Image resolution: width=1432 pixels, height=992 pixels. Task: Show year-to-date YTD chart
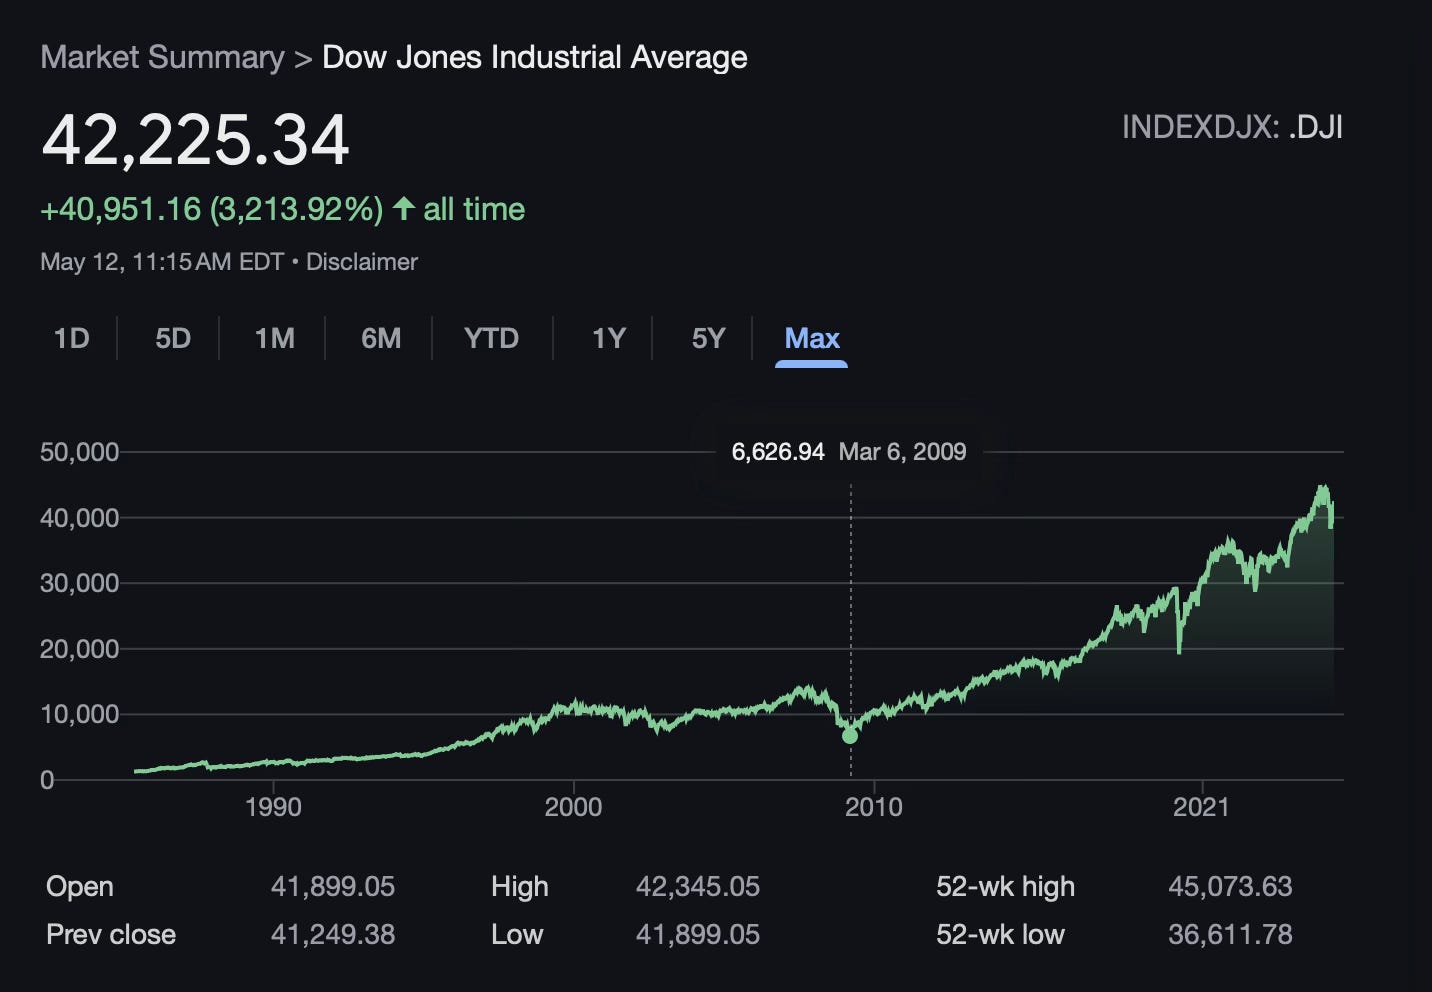491,338
